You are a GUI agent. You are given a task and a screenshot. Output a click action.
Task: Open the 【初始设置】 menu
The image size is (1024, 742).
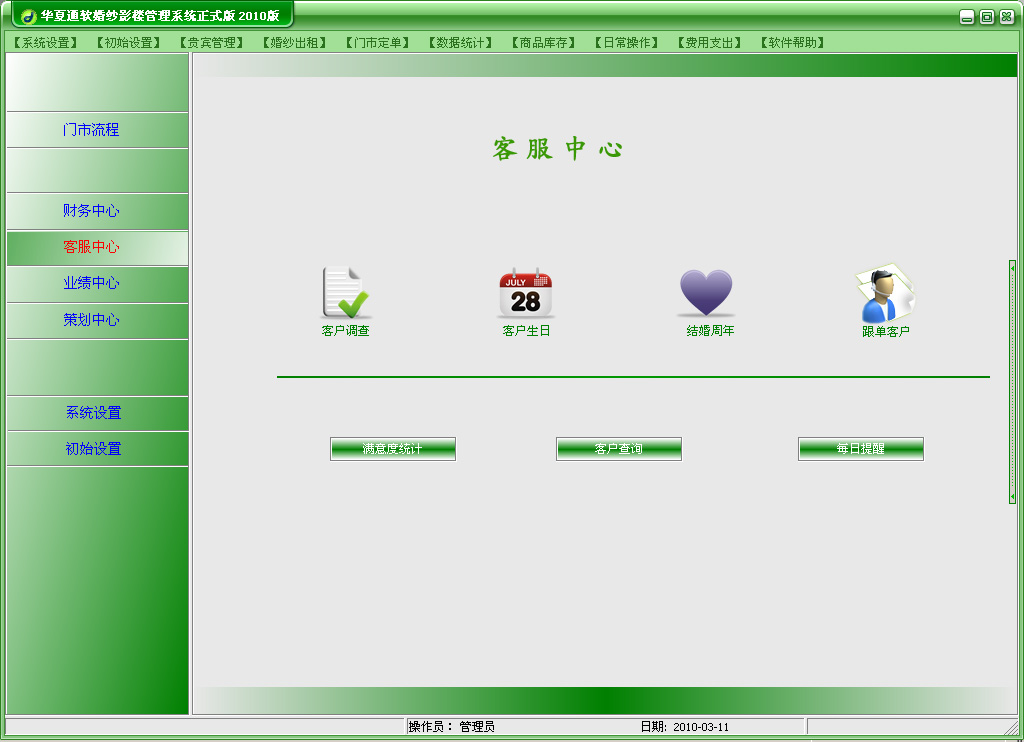tap(128, 42)
